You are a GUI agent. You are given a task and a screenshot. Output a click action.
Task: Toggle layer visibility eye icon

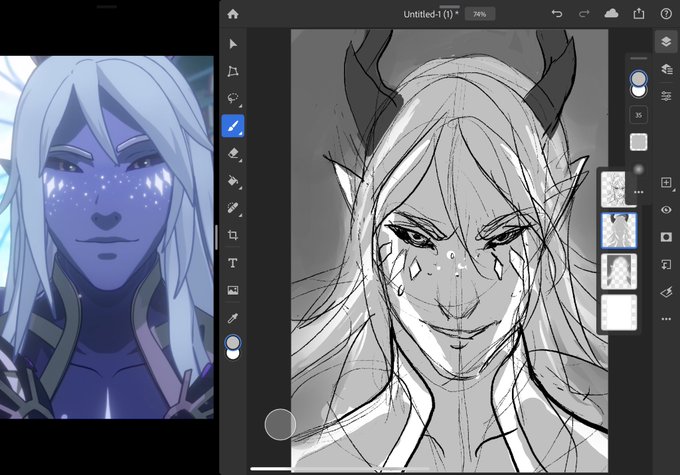click(x=666, y=210)
